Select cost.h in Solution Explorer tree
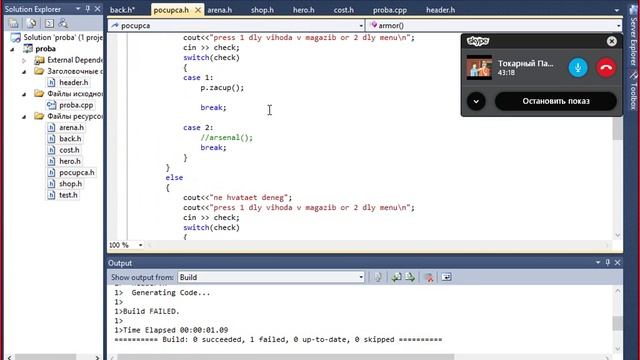 (x=64, y=150)
